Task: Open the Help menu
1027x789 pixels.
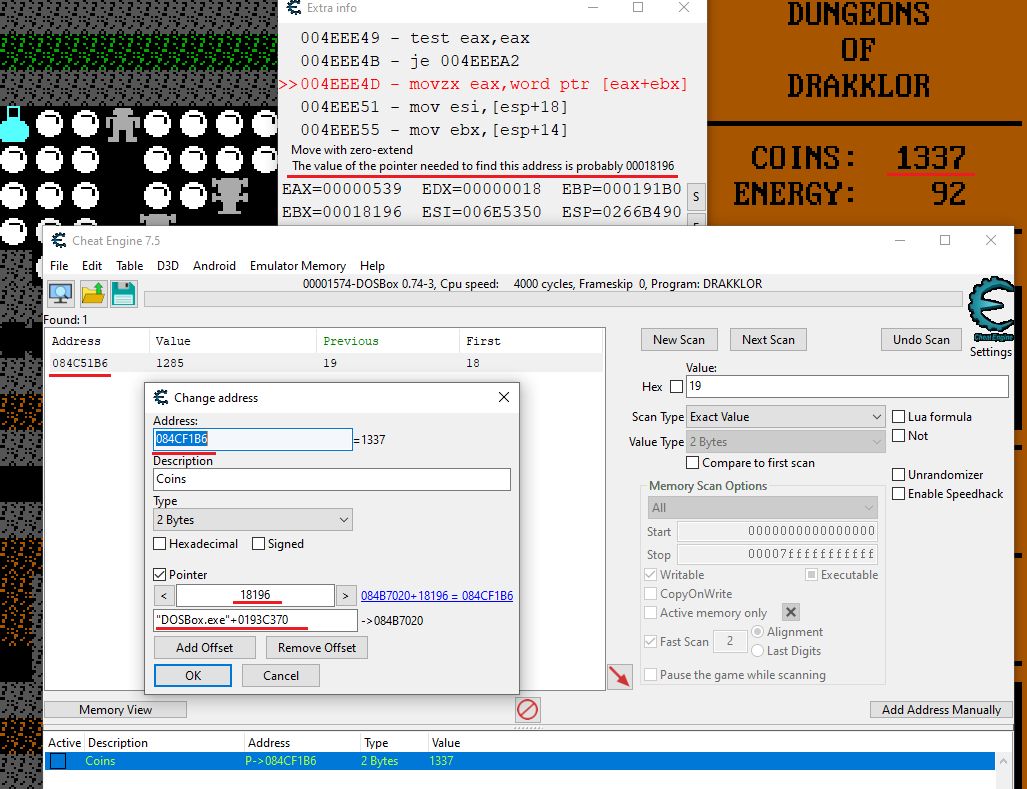Action: click(372, 266)
